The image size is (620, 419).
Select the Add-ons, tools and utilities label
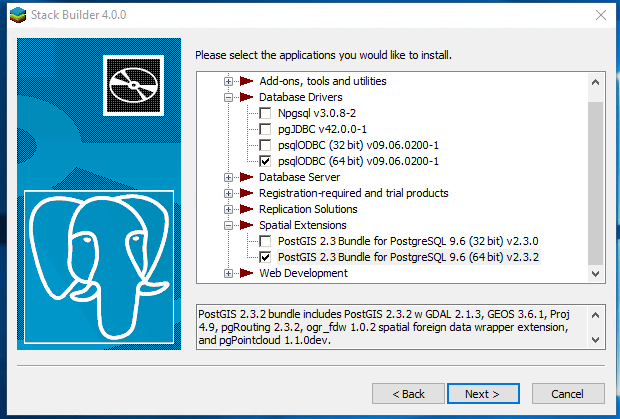pos(323,81)
